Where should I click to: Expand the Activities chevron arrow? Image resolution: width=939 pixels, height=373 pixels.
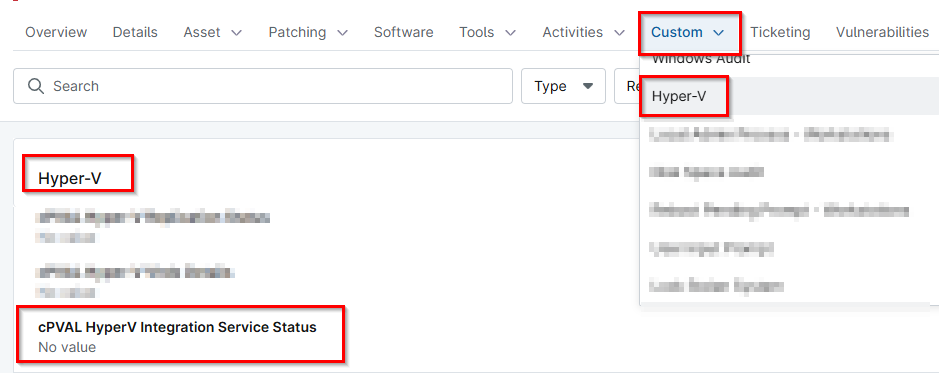pos(619,33)
